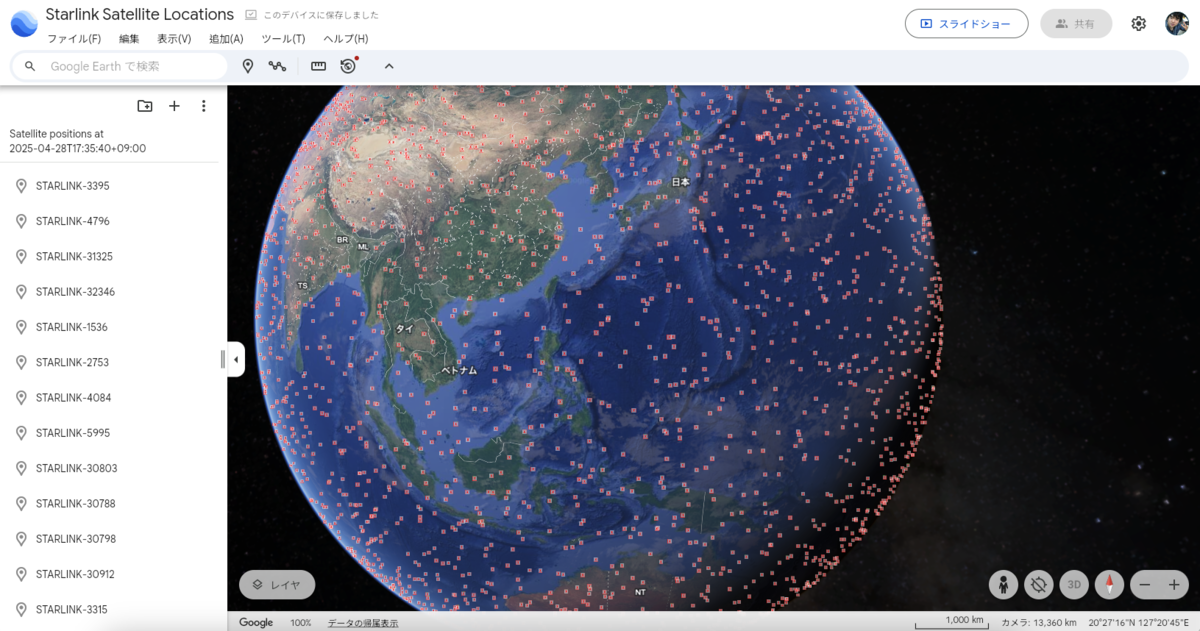
Task: Switch to 3D view mode
Action: (1074, 585)
